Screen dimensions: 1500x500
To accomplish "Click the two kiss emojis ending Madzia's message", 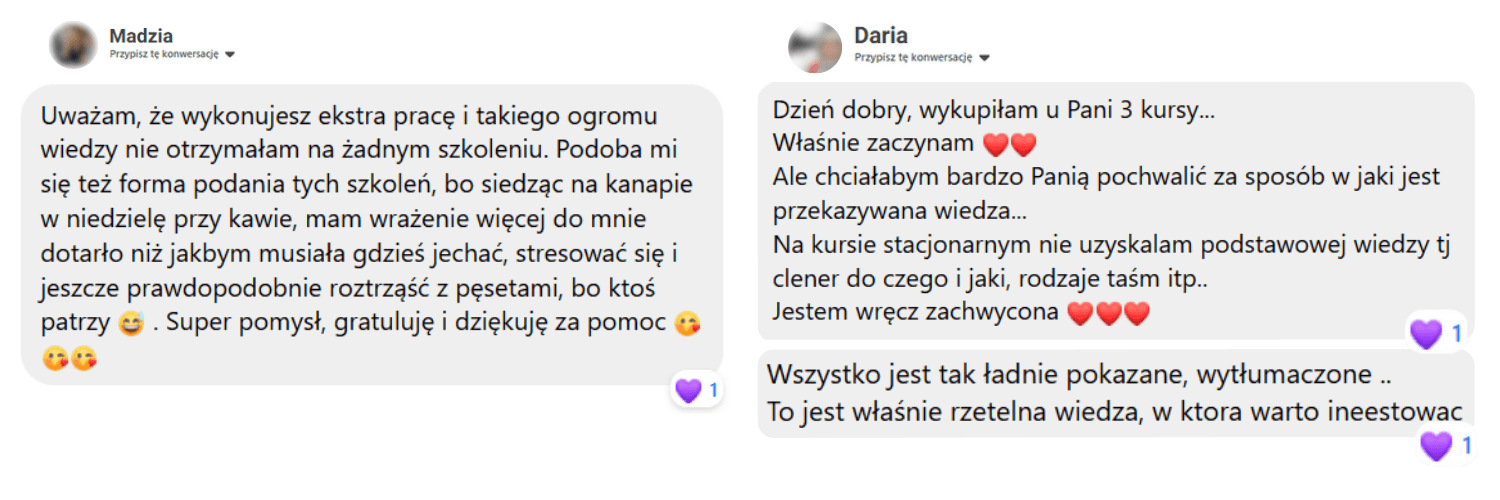I will (70, 357).
